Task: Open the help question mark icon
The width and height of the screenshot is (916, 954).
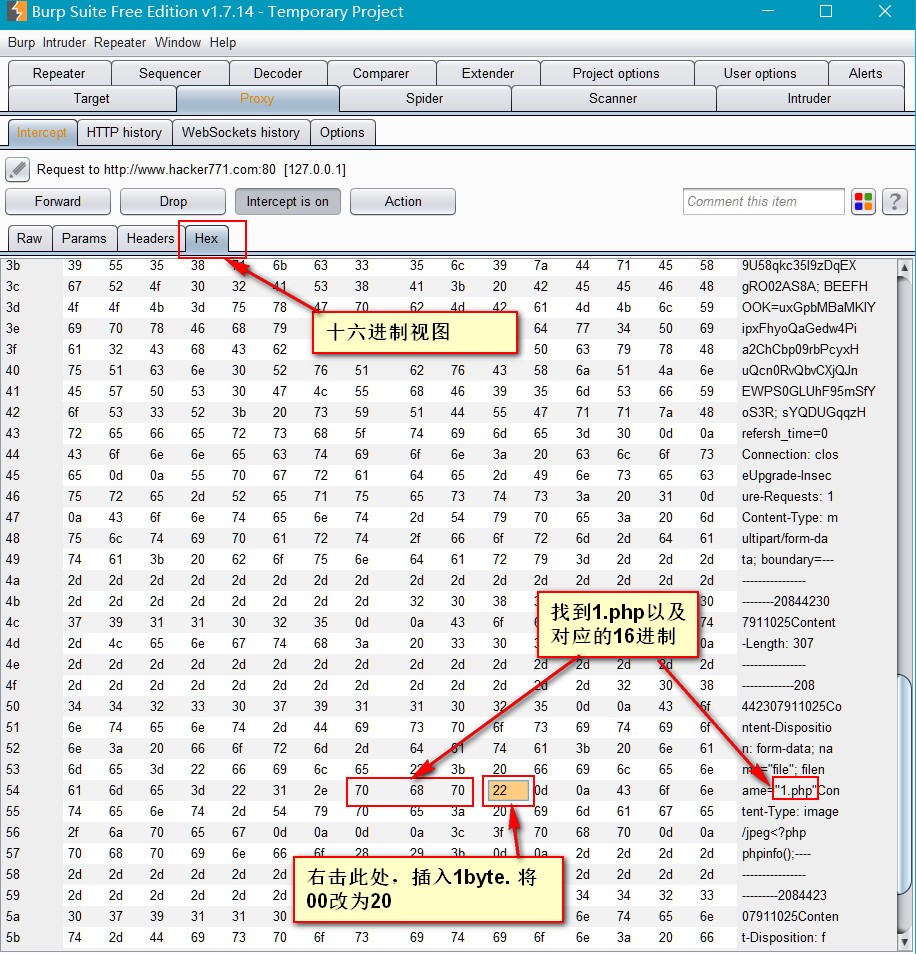Action: click(895, 201)
